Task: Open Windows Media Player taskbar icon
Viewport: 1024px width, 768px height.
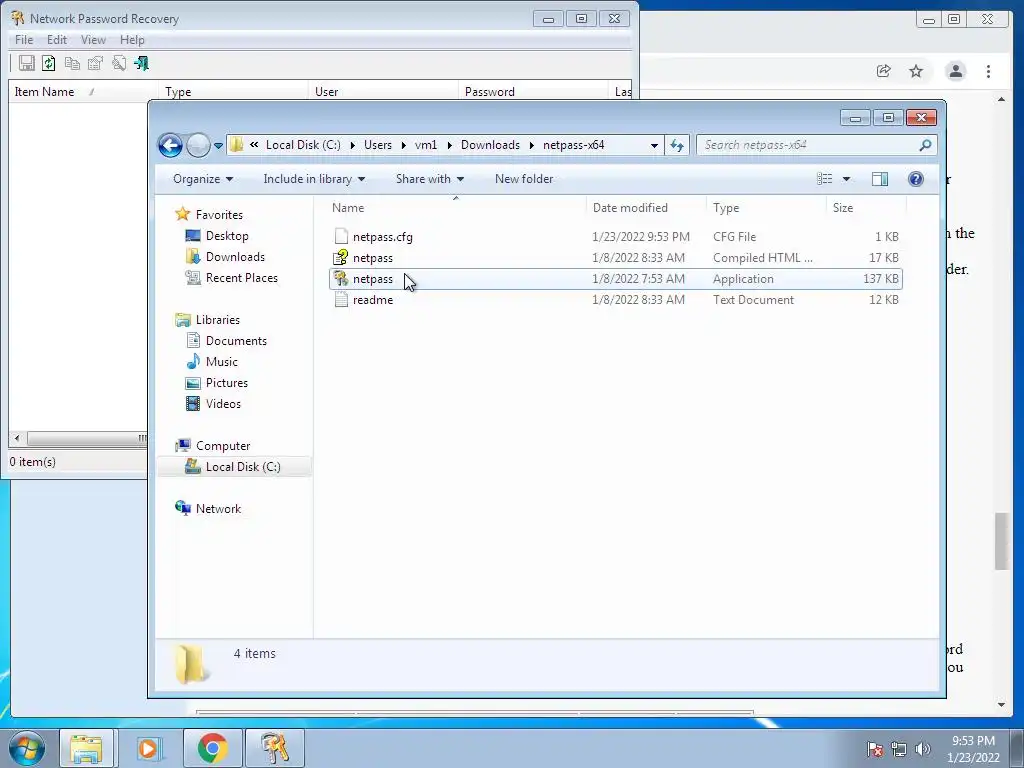Action: click(x=149, y=748)
